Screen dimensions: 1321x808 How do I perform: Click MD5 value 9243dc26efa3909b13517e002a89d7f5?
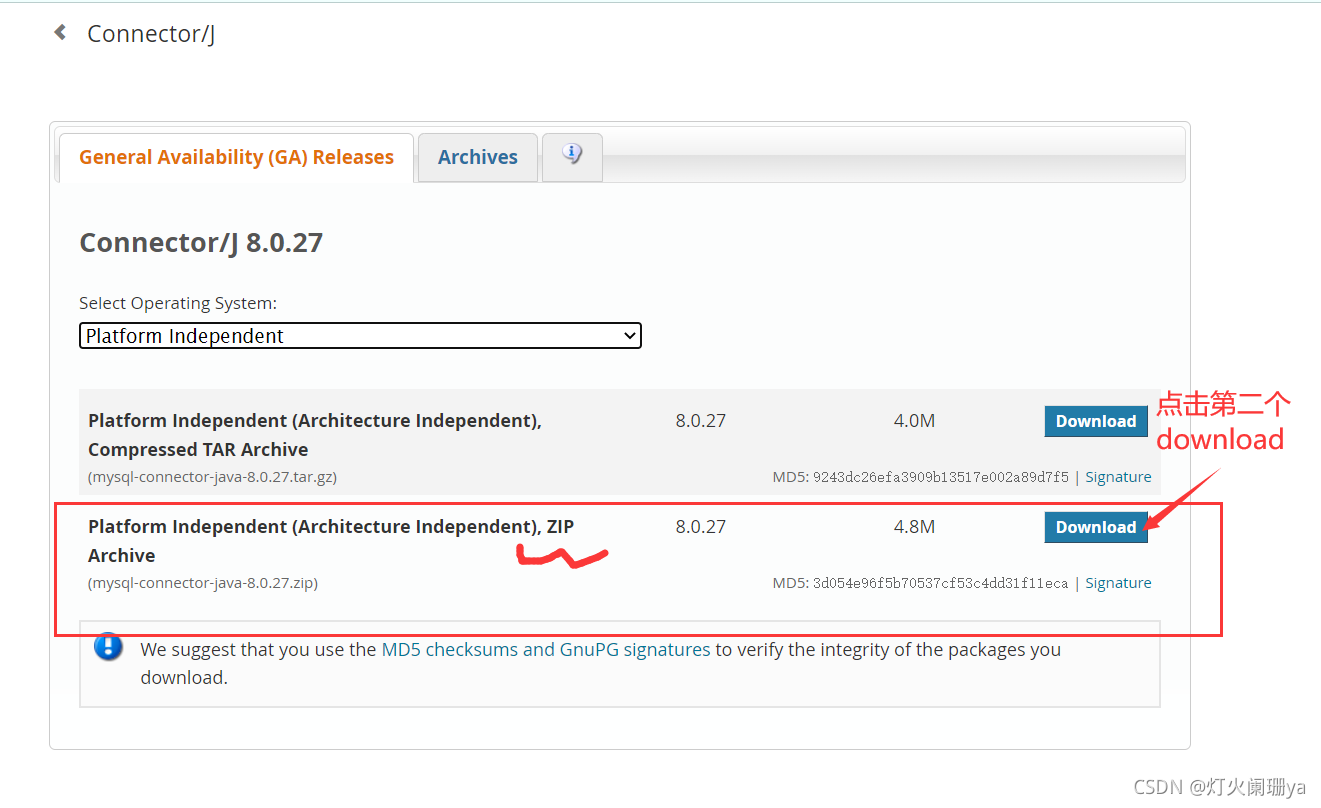point(940,477)
